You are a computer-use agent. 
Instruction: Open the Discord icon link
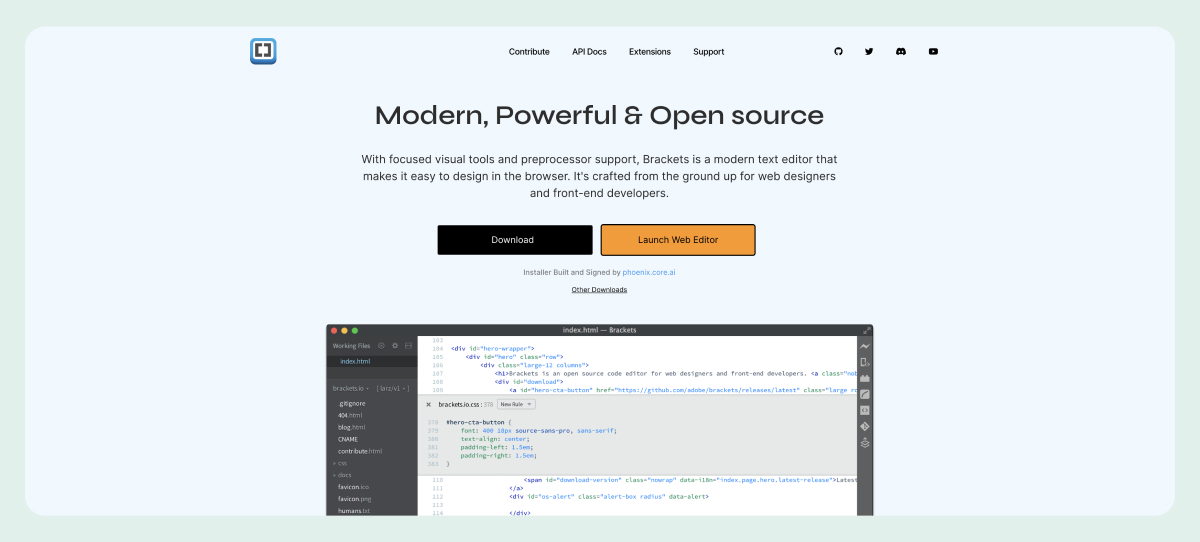pyautogui.click(x=901, y=51)
